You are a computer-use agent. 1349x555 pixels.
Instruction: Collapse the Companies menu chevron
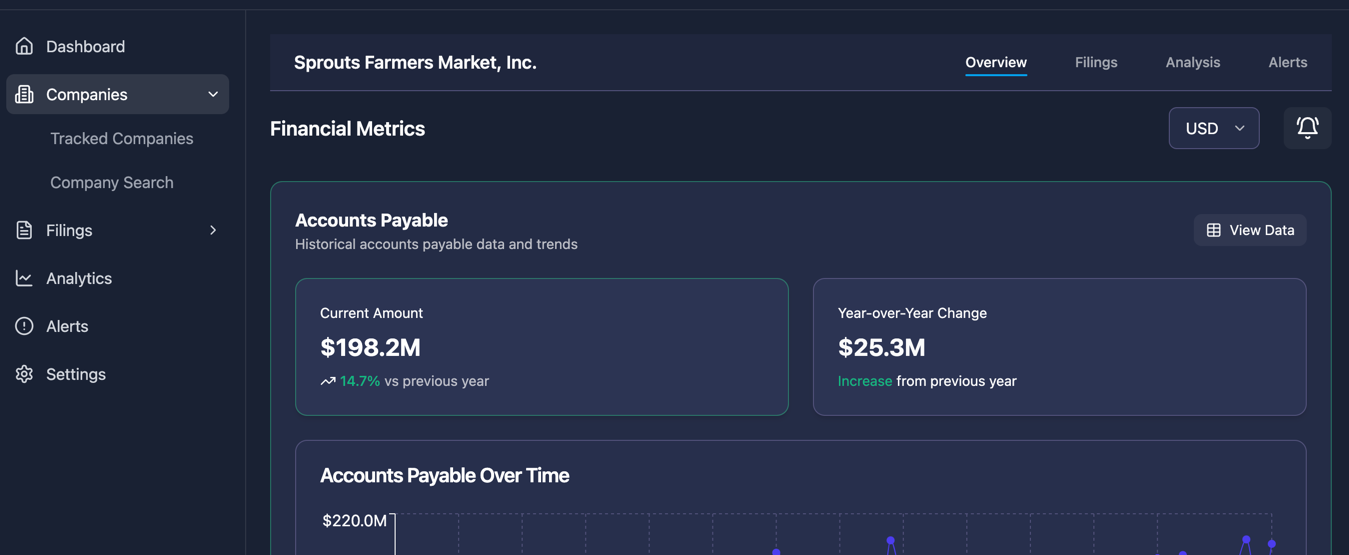(213, 94)
